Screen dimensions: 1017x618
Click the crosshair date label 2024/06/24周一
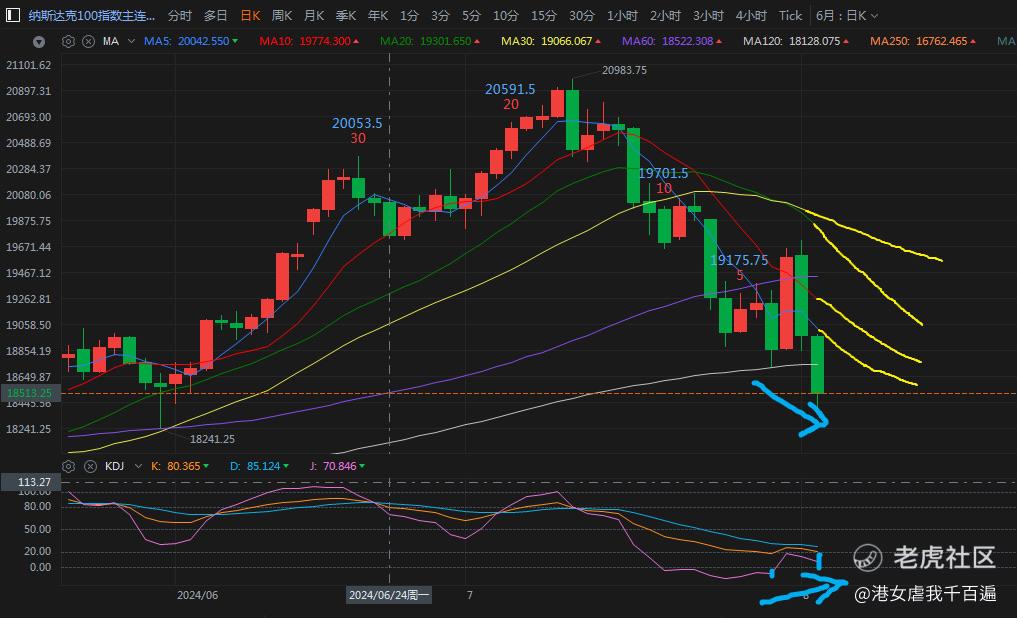pos(389,595)
